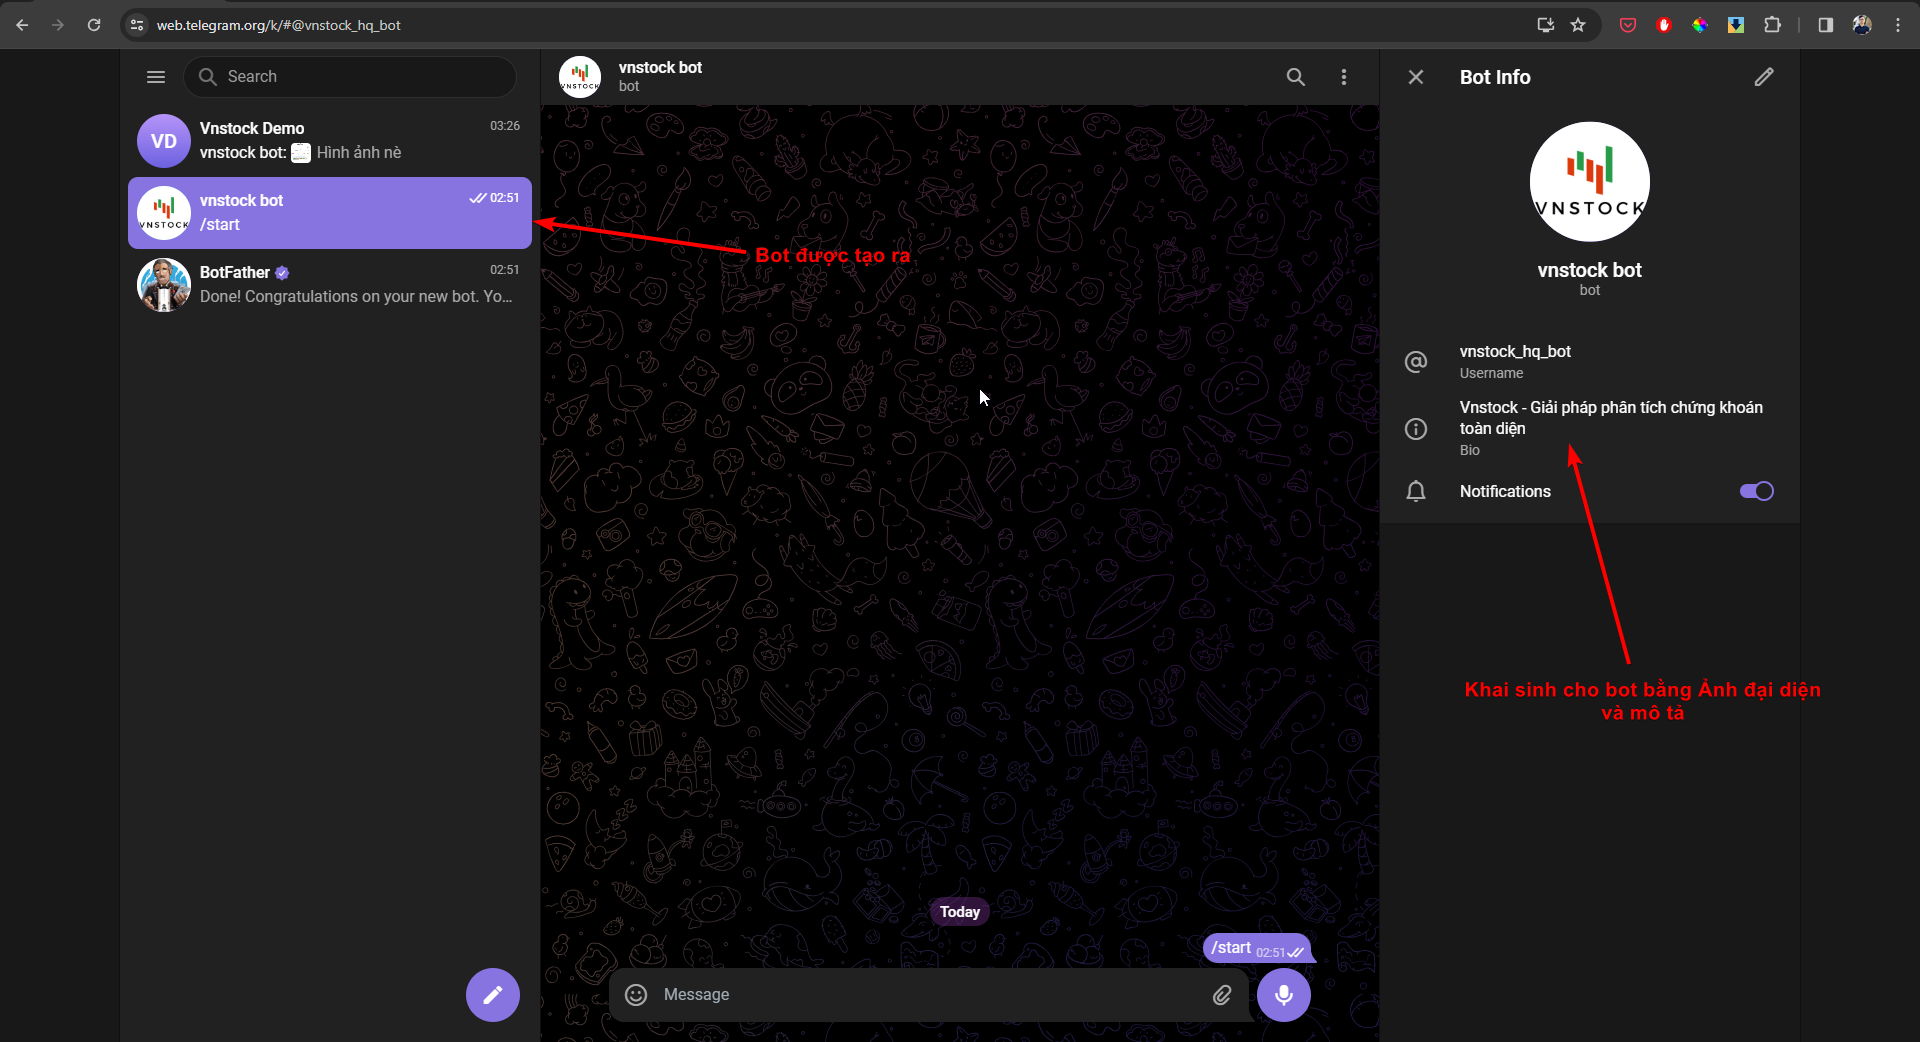This screenshot has width=1920, height=1042.
Task: Toggle the Notifications switch off
Action: click(1756, 491)
